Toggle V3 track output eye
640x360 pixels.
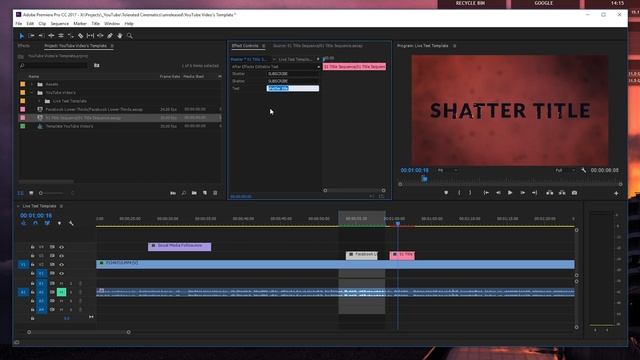coord(61,256)
